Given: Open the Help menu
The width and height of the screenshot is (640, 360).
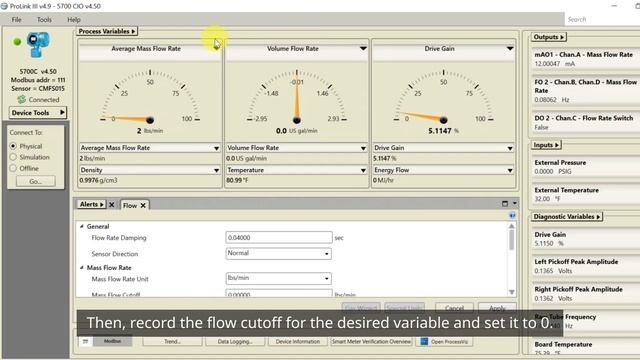Looking at the screenshot, I should tap(74, 20).
